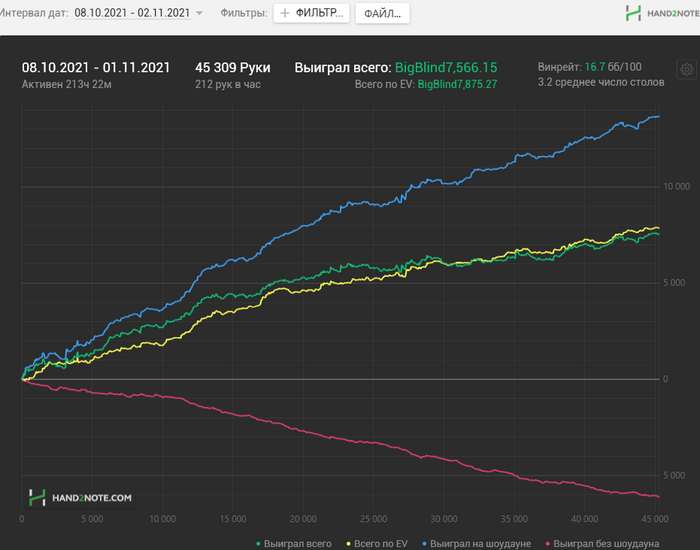This screenshot has height=550, width=700.
Task: Click the pink Выиграл без шоудауна legend dot
Action: pos(548,544)
